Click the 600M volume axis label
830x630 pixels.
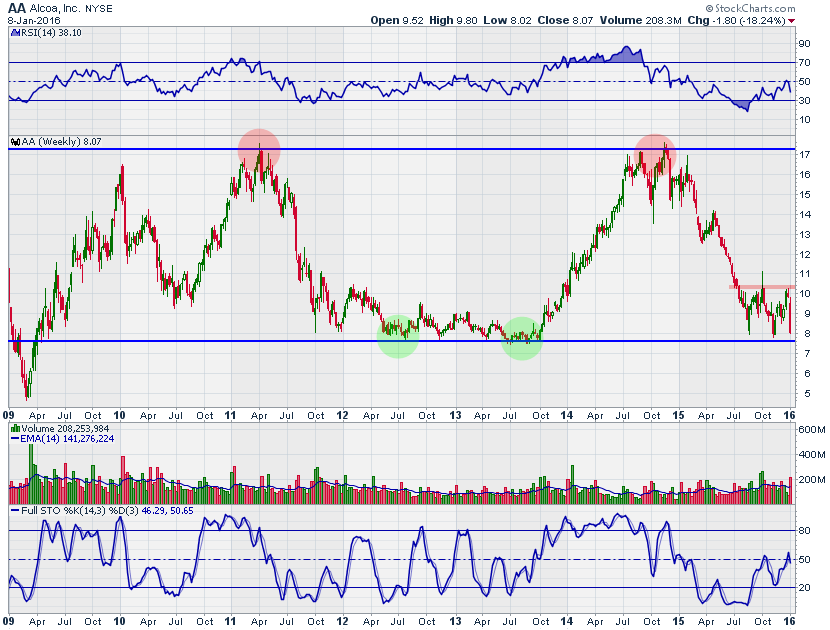(812, 429)
